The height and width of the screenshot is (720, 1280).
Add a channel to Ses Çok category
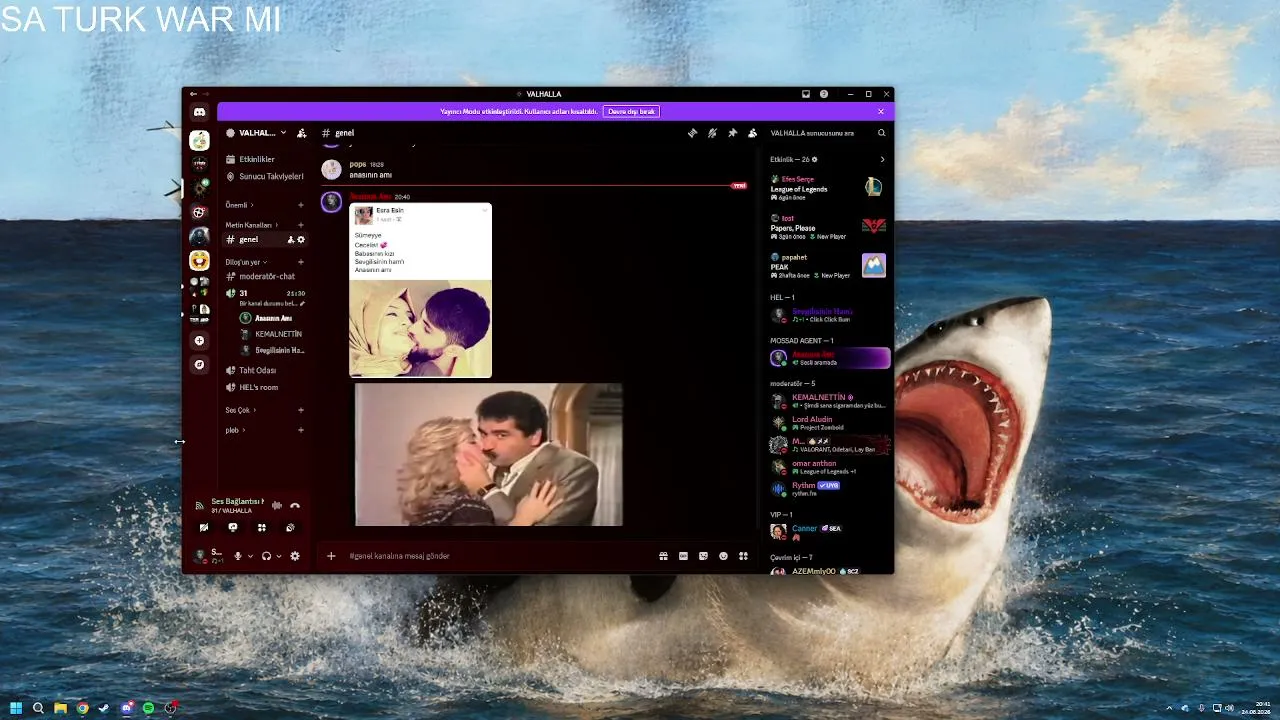coord(301,410)
